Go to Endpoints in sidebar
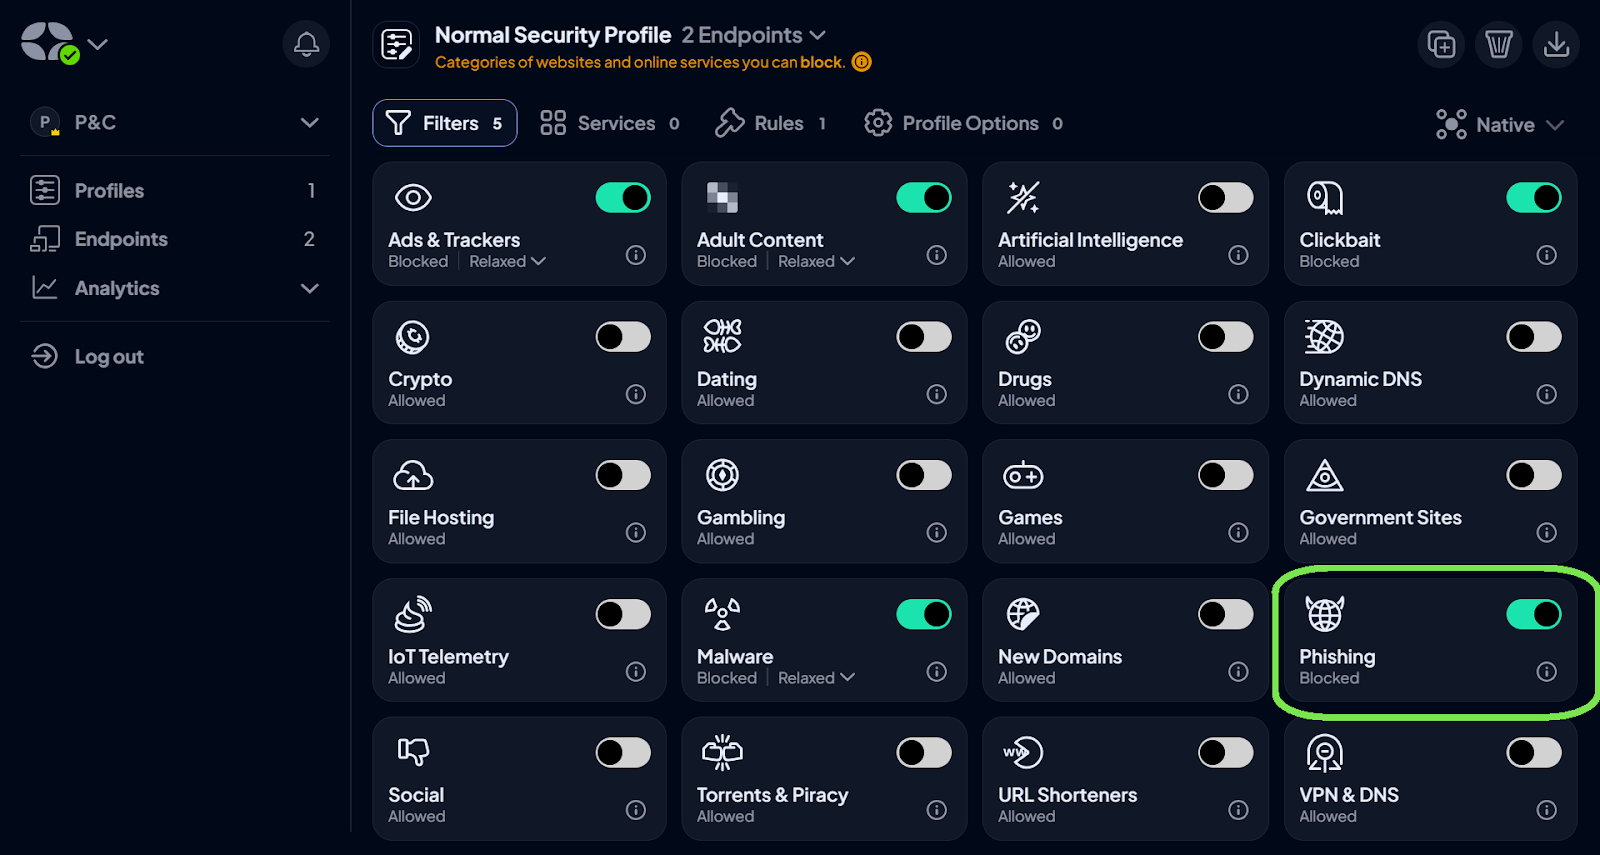The height and width of the screenshot is (855, 1600). pyautogui.click(x=121, y=239)
